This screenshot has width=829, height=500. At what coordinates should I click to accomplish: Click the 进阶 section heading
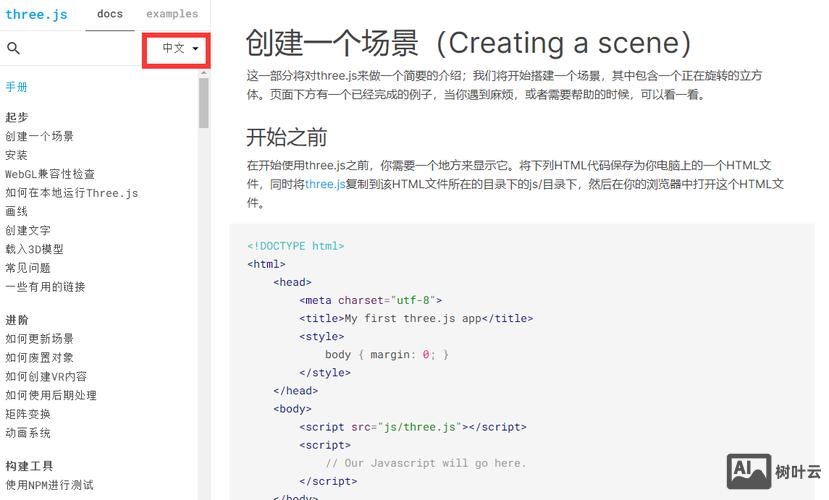(16, 320)
